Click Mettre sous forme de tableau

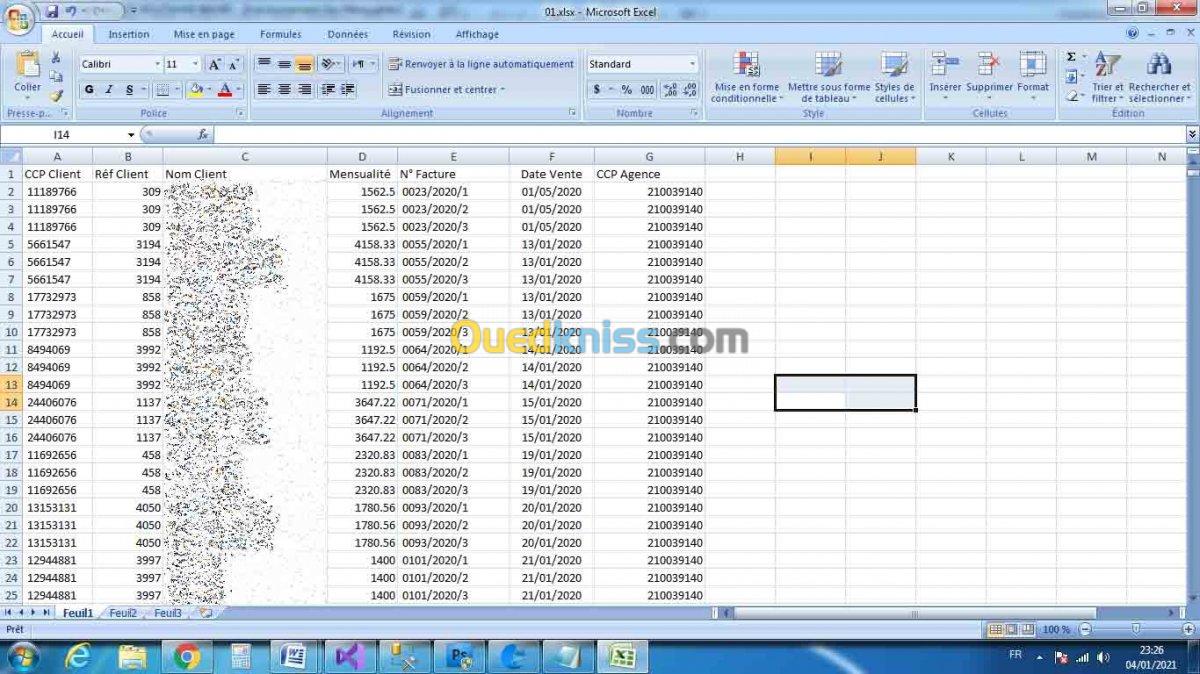pos(828,77)
